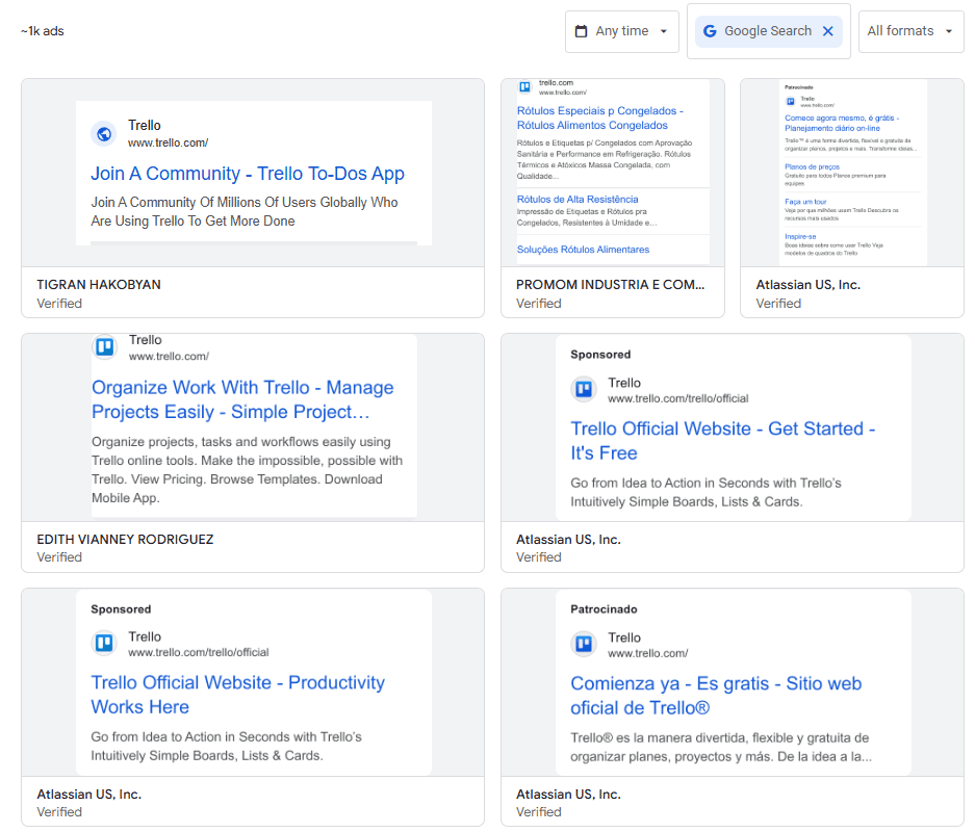
Task: Click the Any time dropdown arrow
Action: pyautogui.click(x=663, y=31)
